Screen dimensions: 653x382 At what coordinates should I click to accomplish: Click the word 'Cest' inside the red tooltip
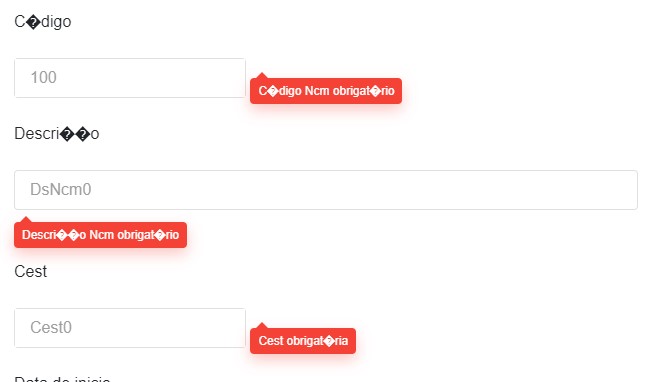coord(271,341)
